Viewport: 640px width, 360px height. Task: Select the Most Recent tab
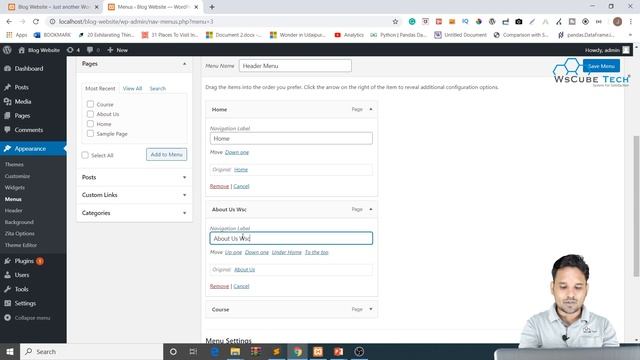tap(100, 88)
